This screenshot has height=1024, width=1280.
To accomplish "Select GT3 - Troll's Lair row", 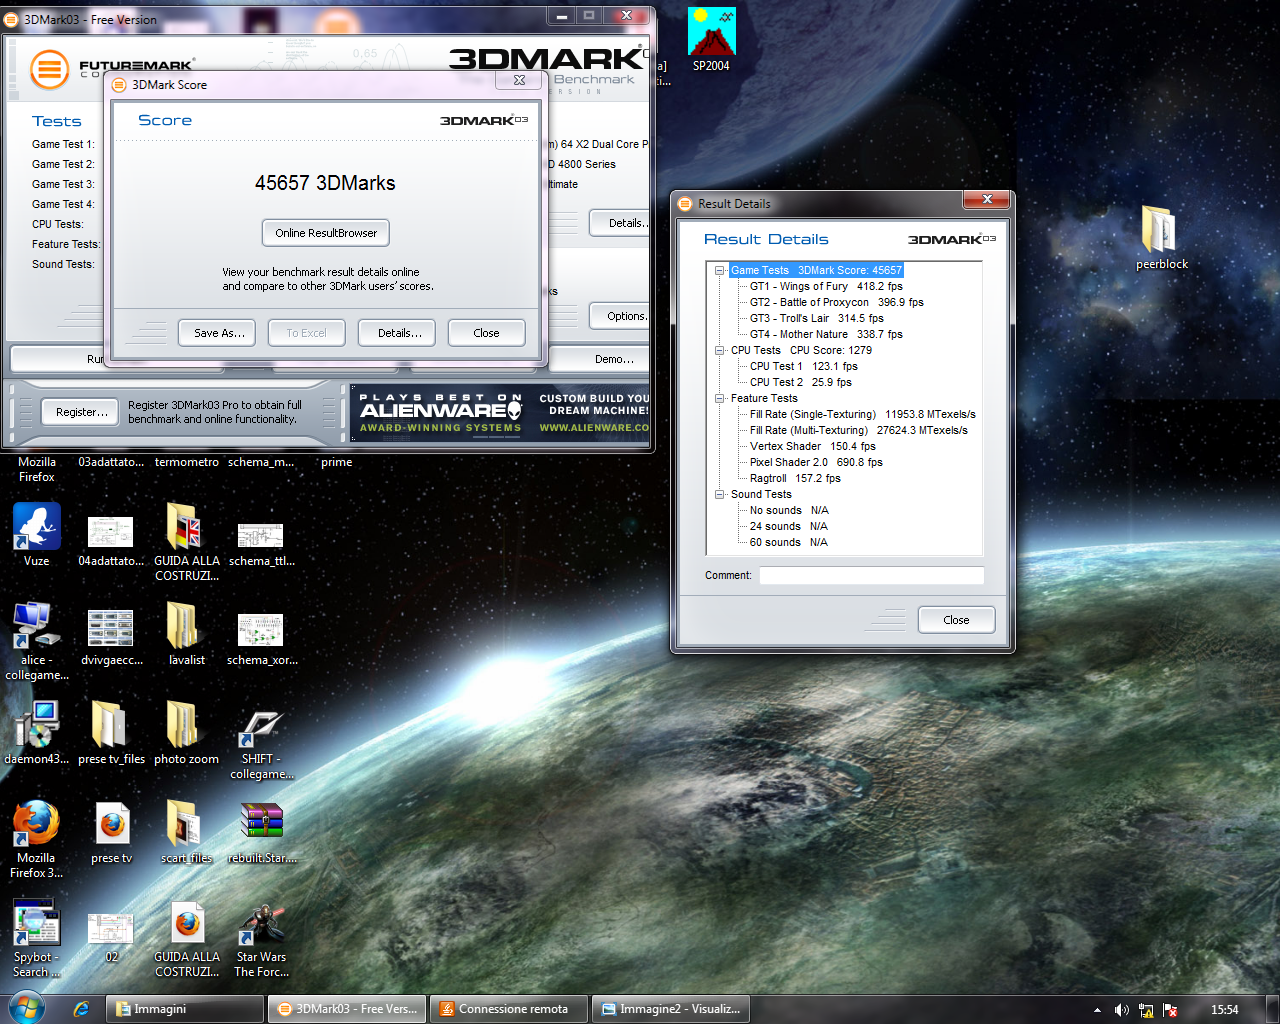I will click(x=817, y=318).
